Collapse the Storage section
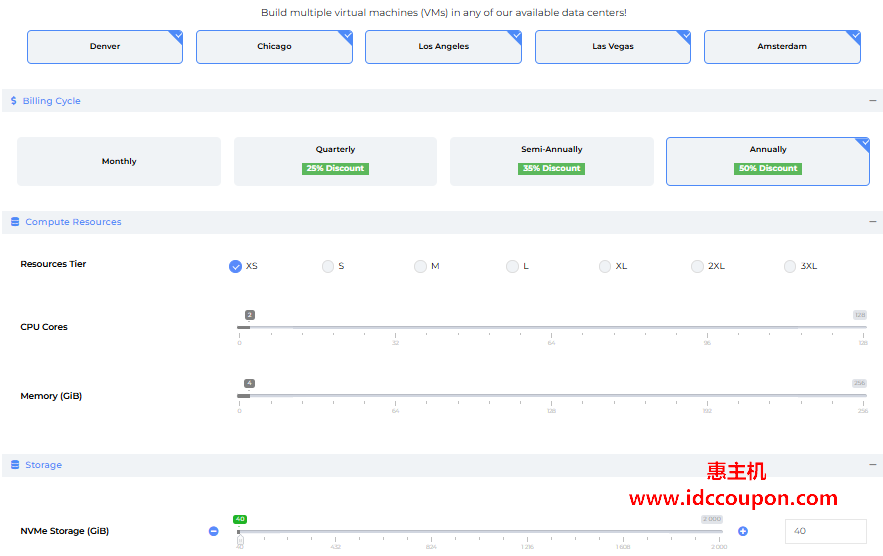 point(873,465)
